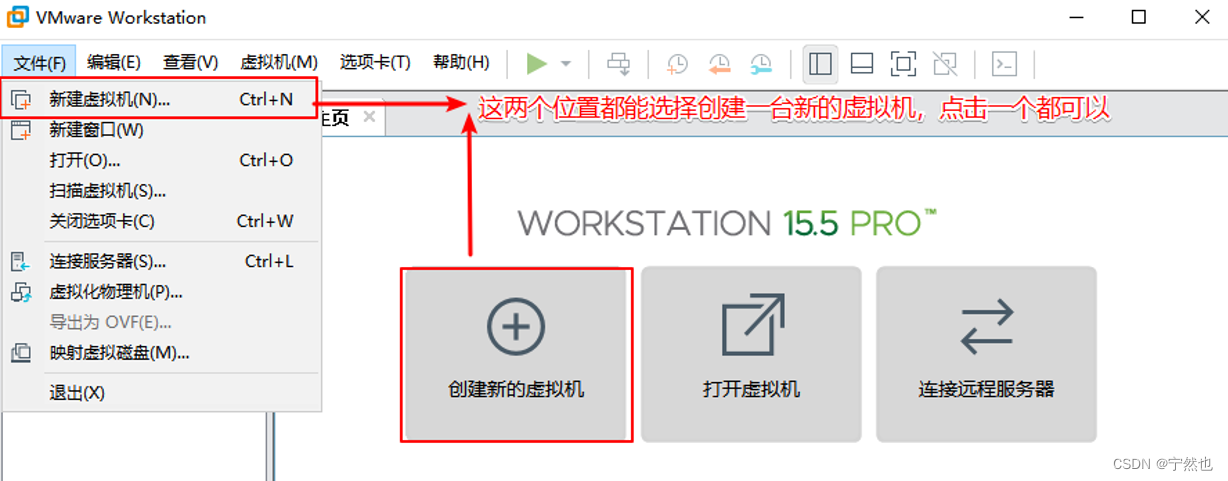The height and width of the screenshot is (481, 1228).
Task: Open the 编辑(E) menu
Action: (x=114, y=63)
